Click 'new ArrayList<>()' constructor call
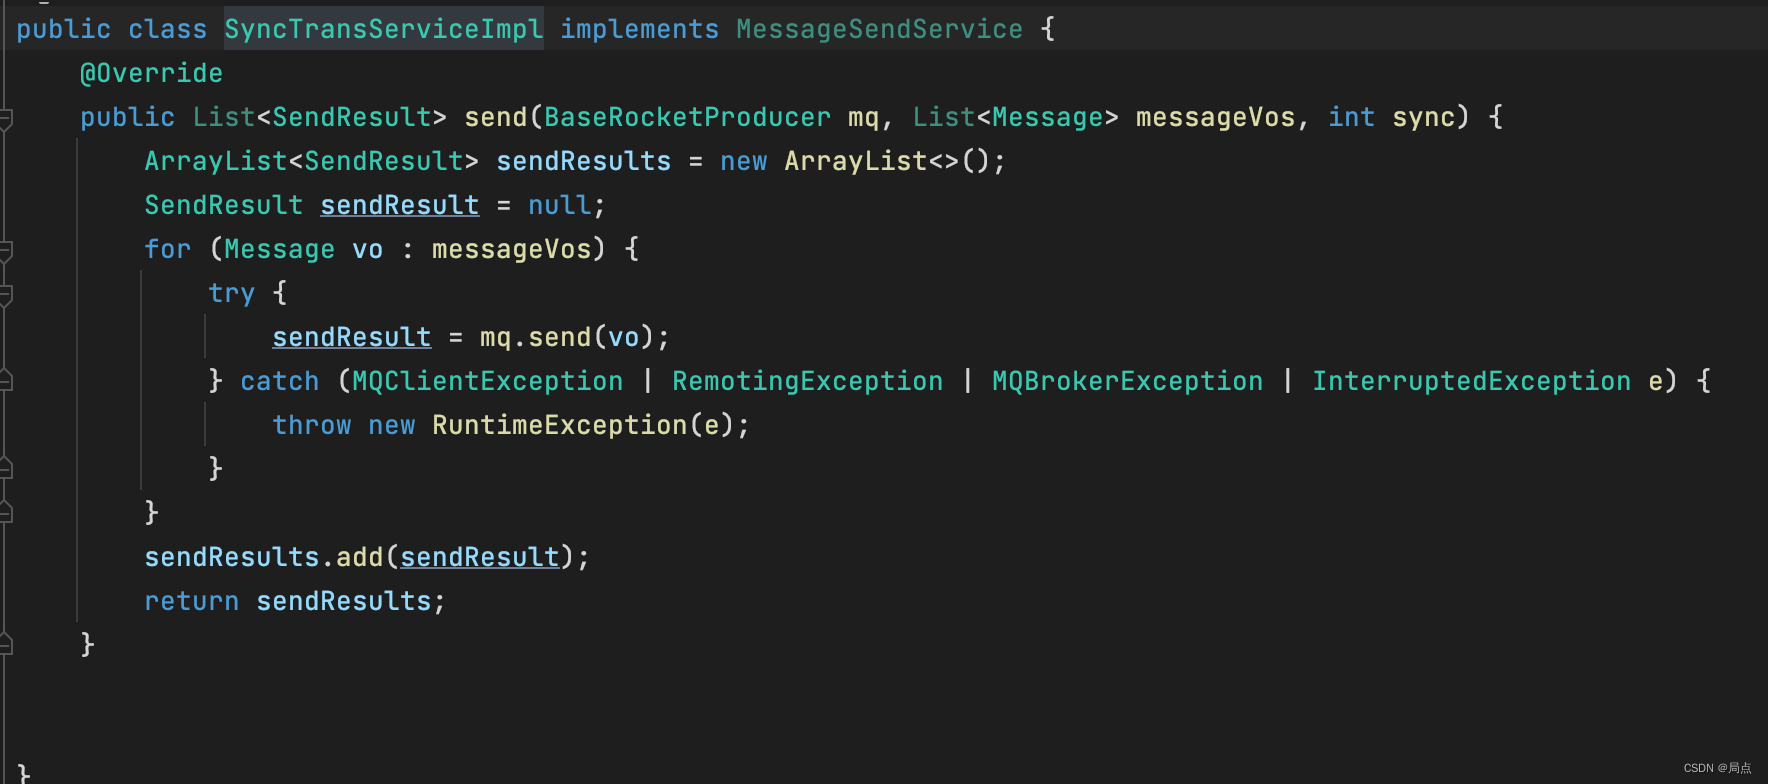 pyautogui.click(x=856, y=161)
